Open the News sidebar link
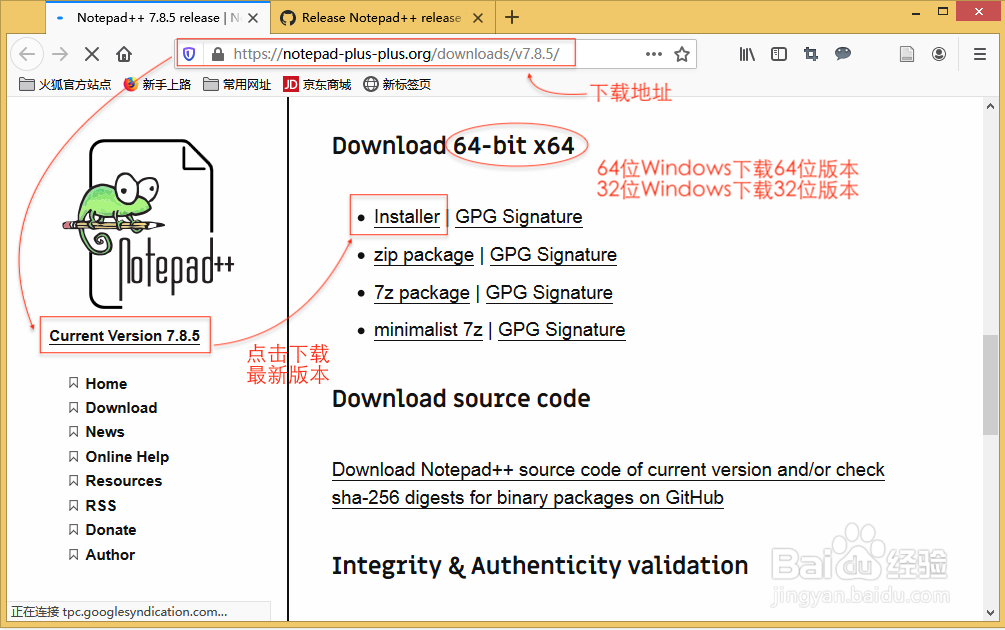The width and height of the screenshot is (1005, 630). coord(105,432)
